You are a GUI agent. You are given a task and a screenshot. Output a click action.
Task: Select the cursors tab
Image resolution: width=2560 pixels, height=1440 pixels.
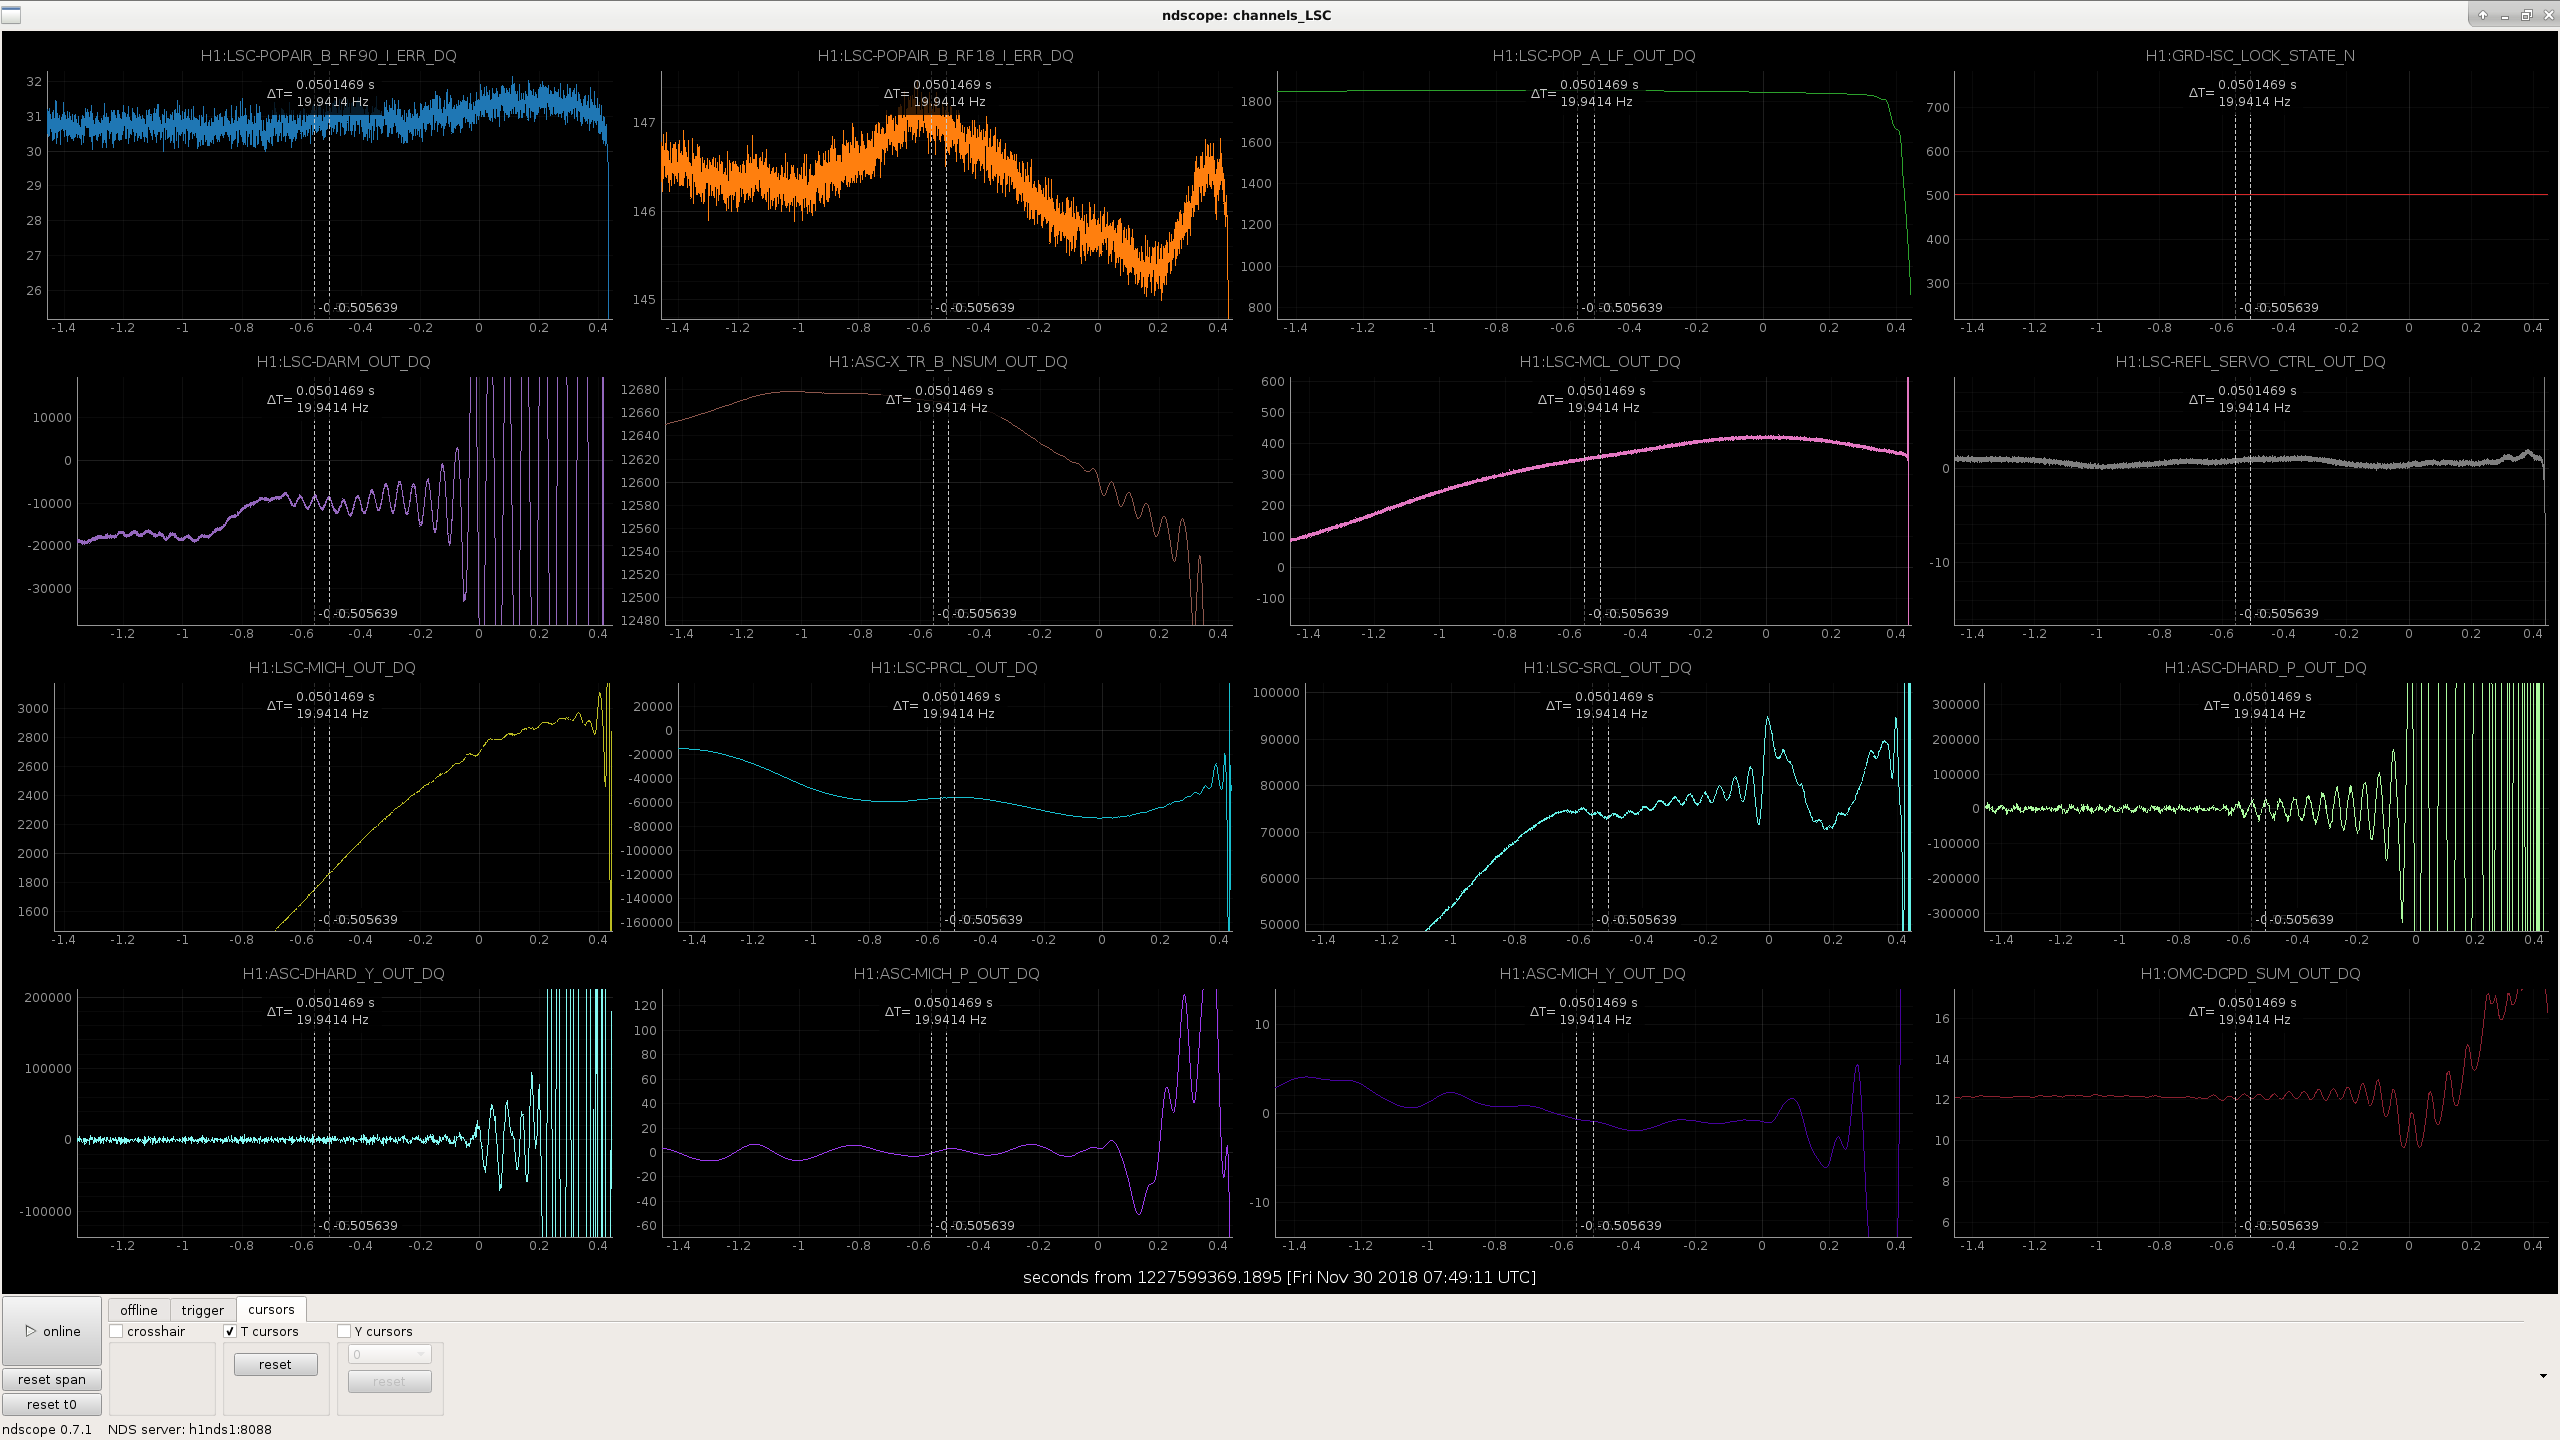[271, 1309]
